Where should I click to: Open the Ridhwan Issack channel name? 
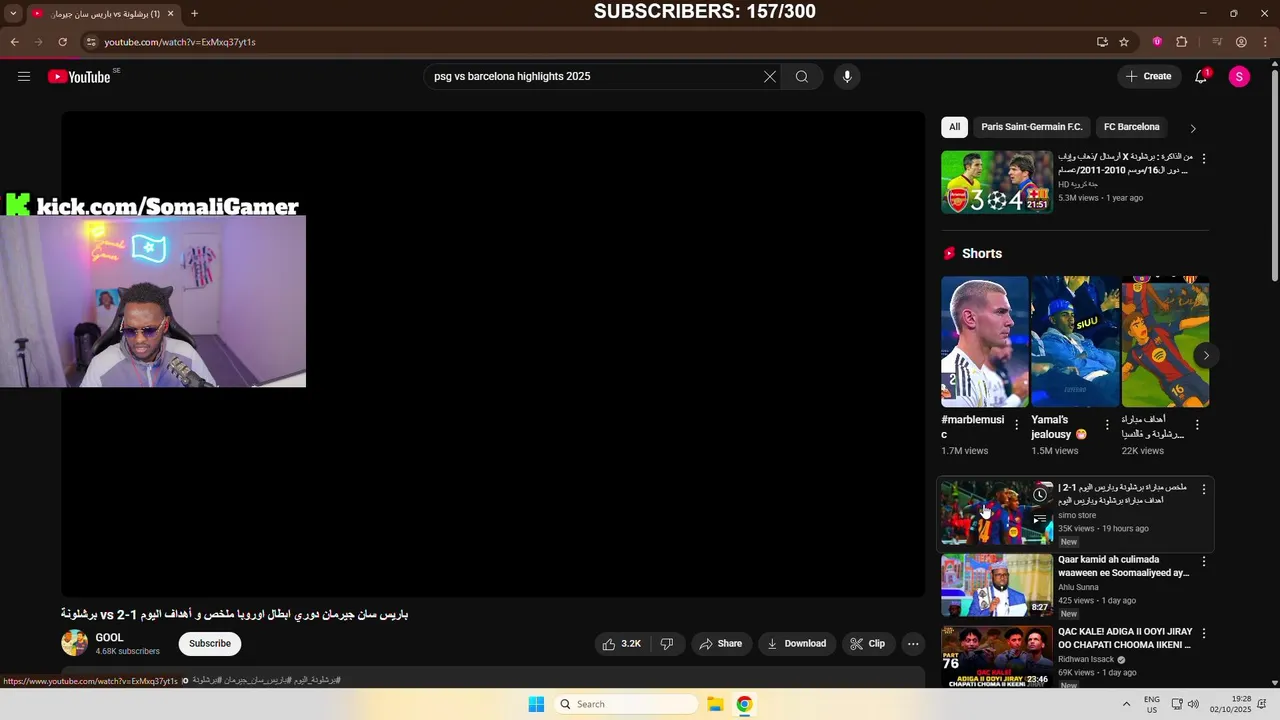(x=1086, y=660)
